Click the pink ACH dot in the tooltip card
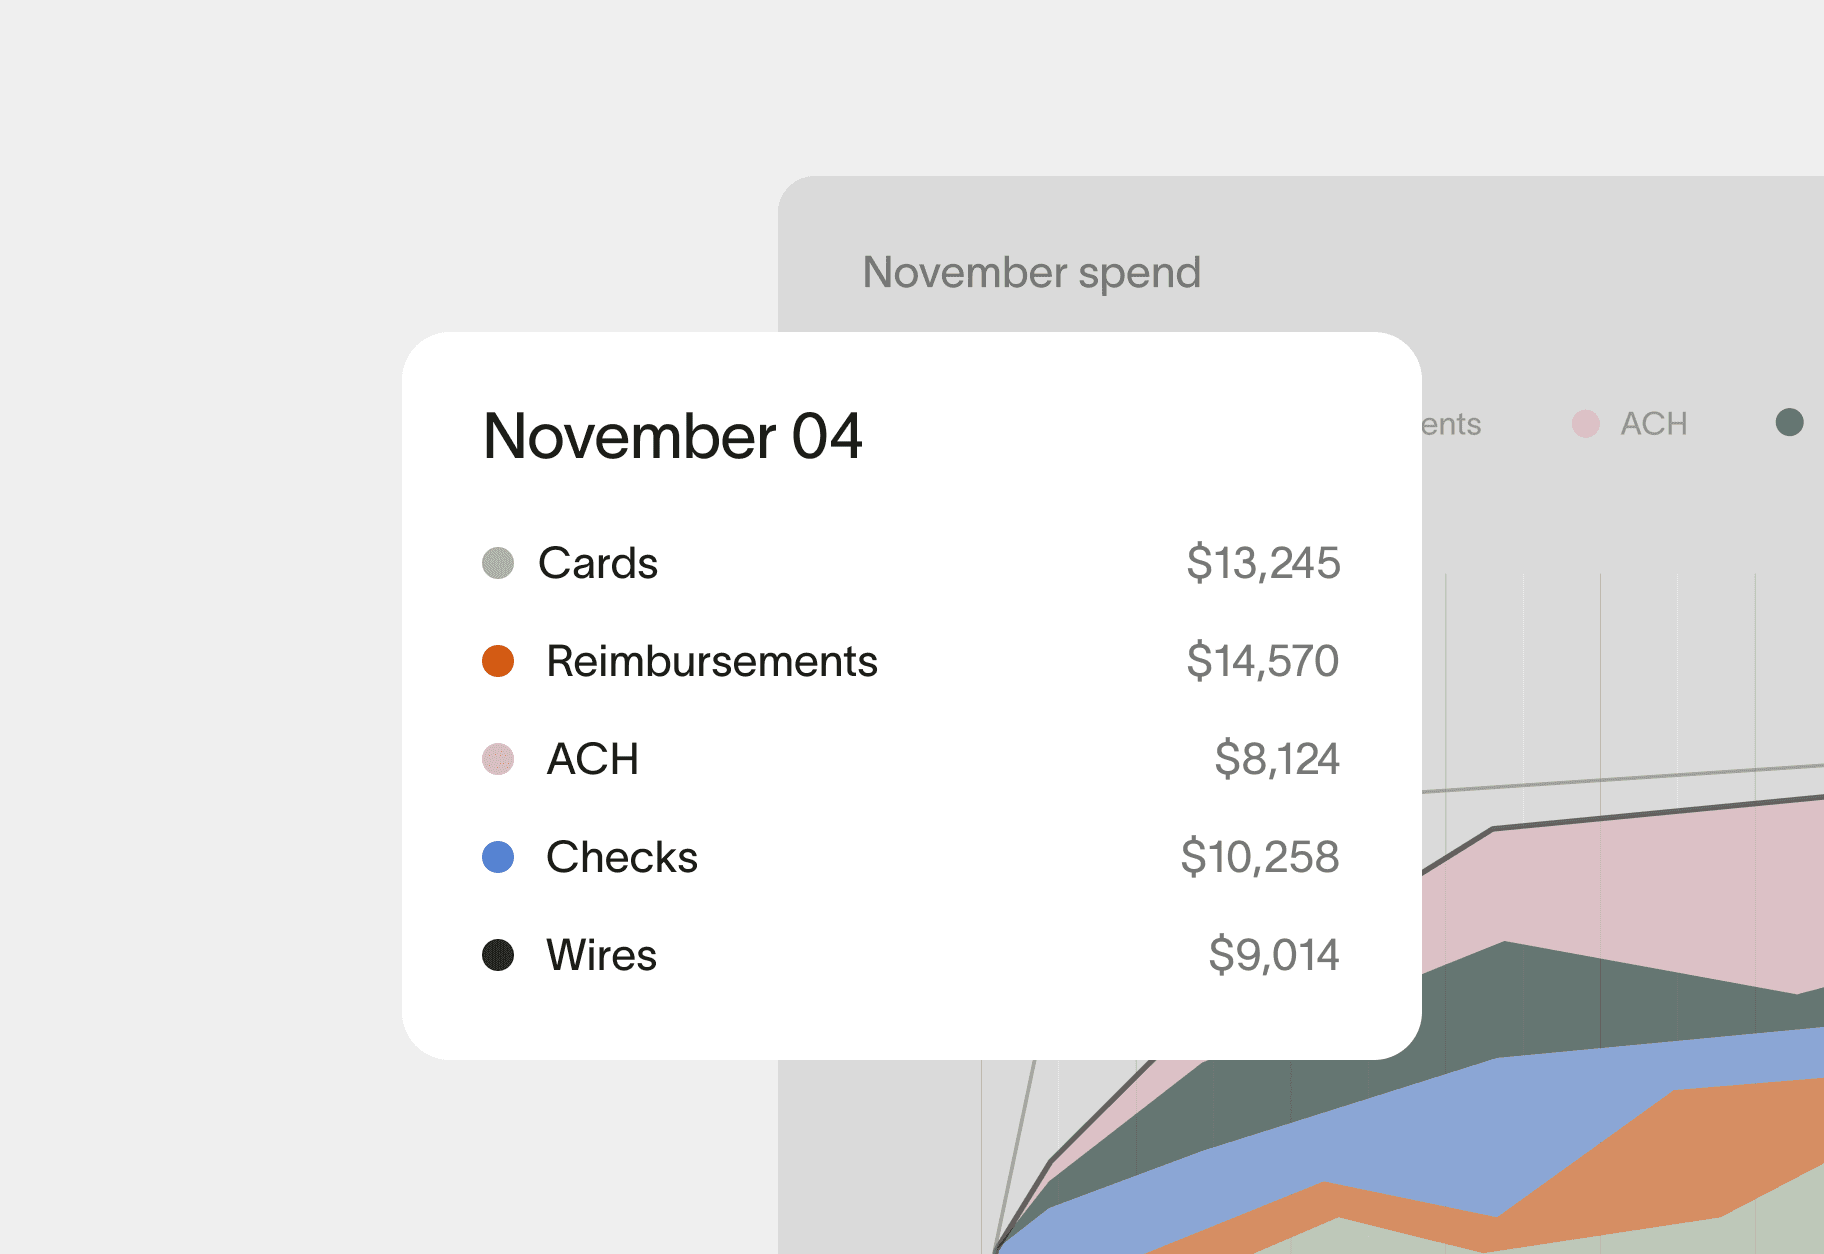This screenshot has height=1254, width=1824. (498, 759)
